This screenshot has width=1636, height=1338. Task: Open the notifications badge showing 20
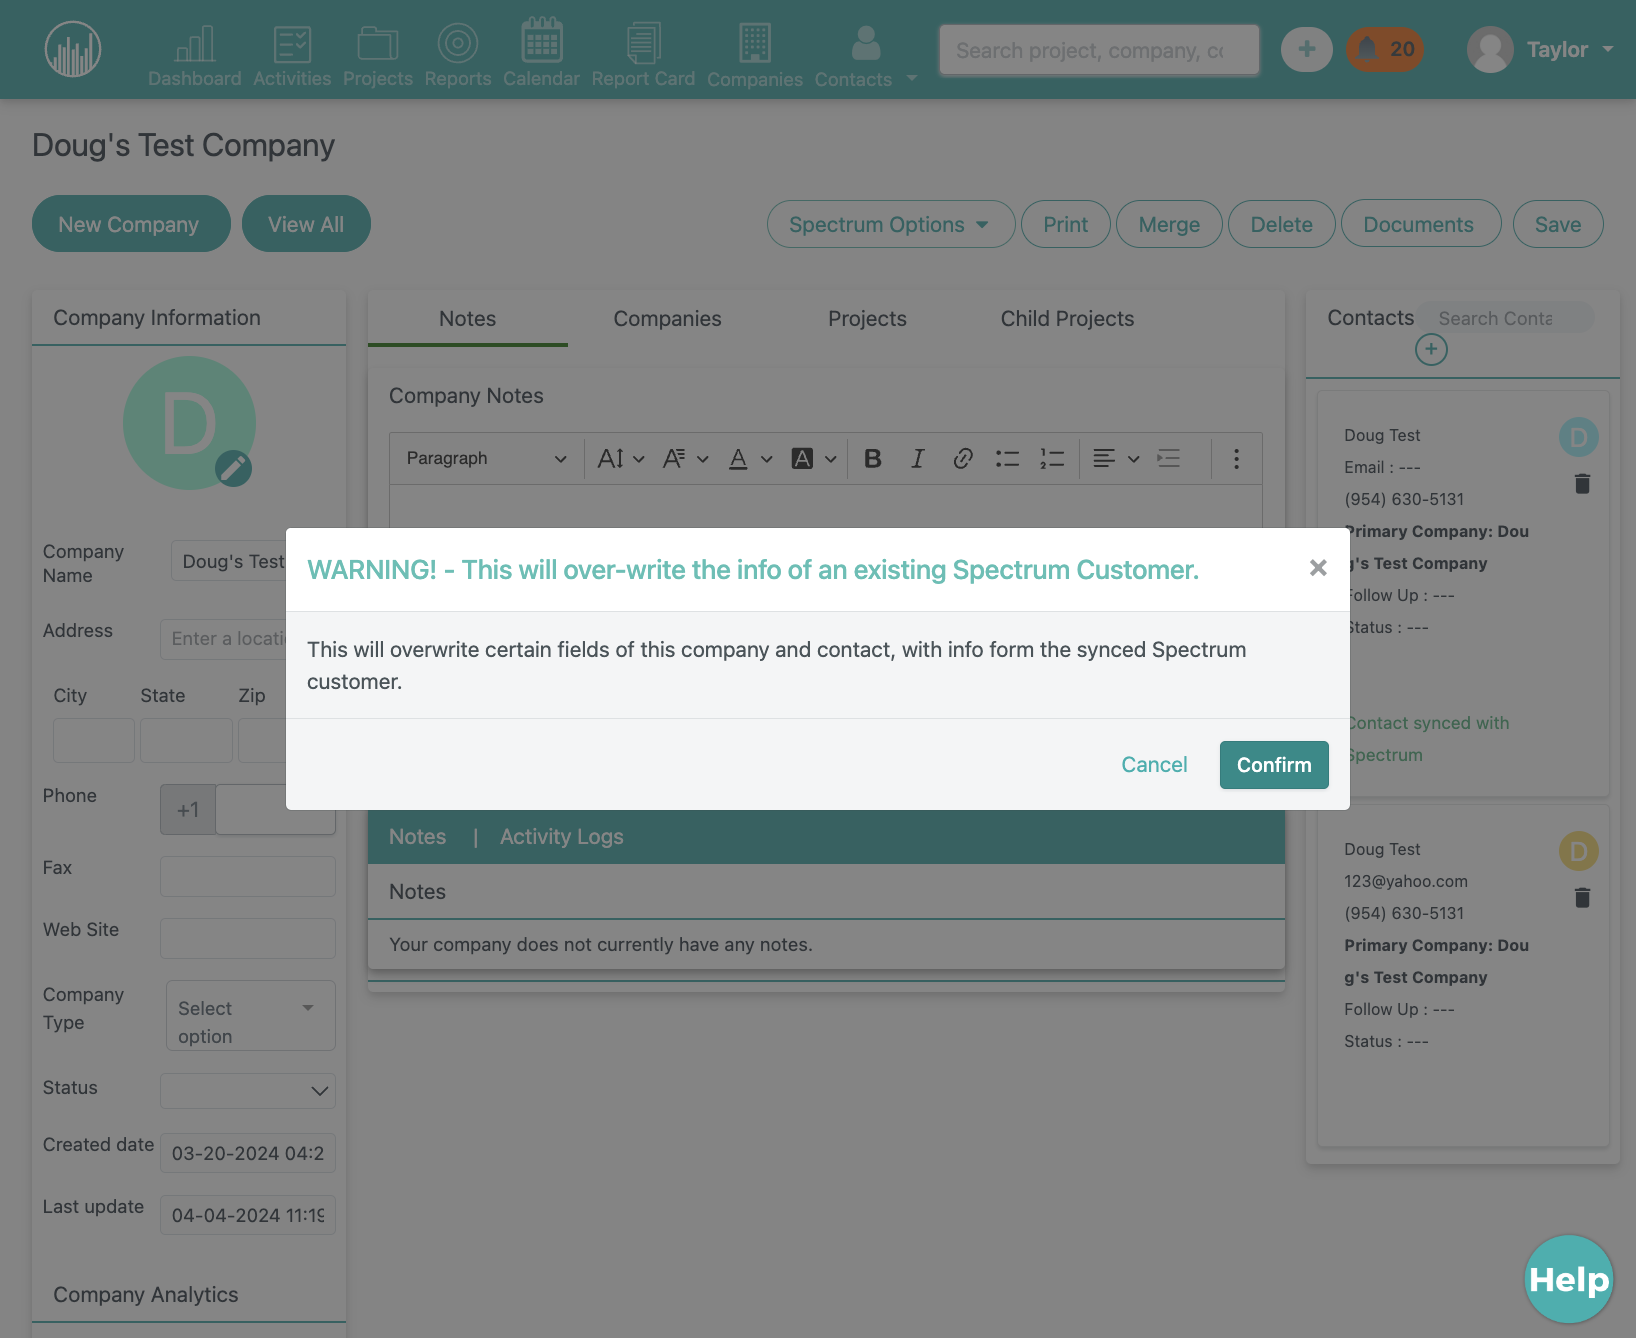click(1385, 49)
